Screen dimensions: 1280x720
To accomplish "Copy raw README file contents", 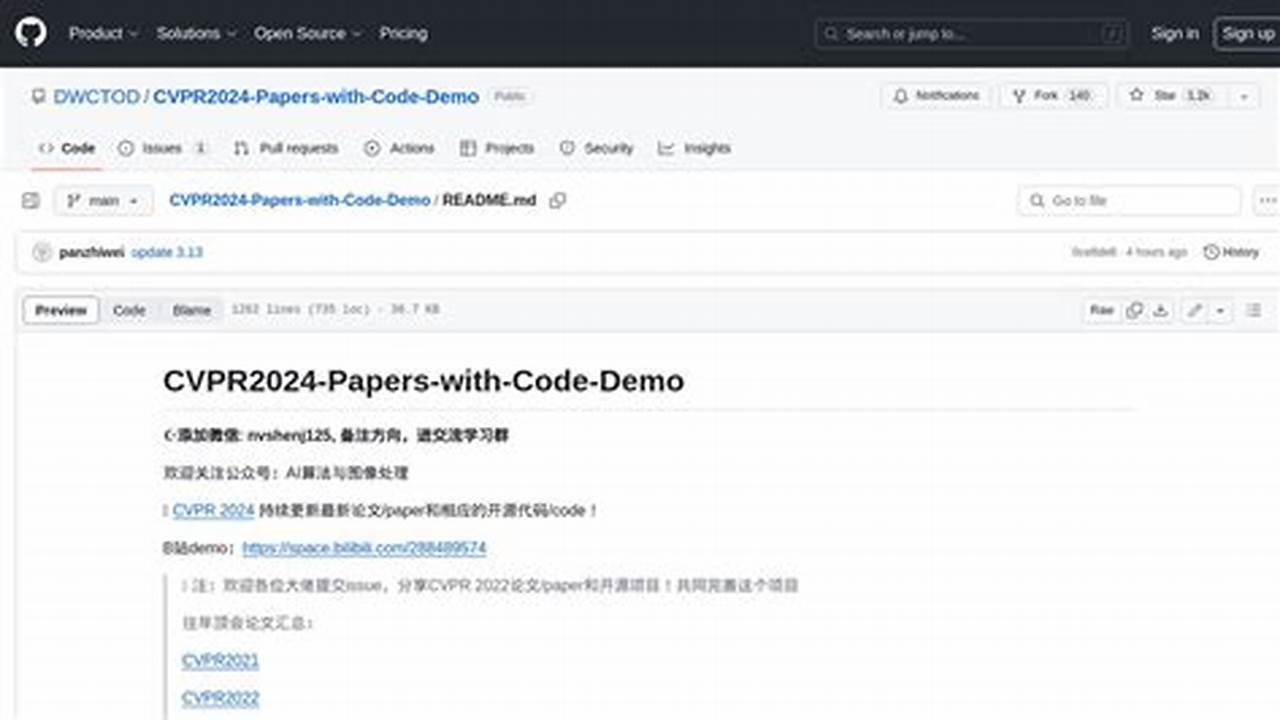I will click(x=1134, y=310).
